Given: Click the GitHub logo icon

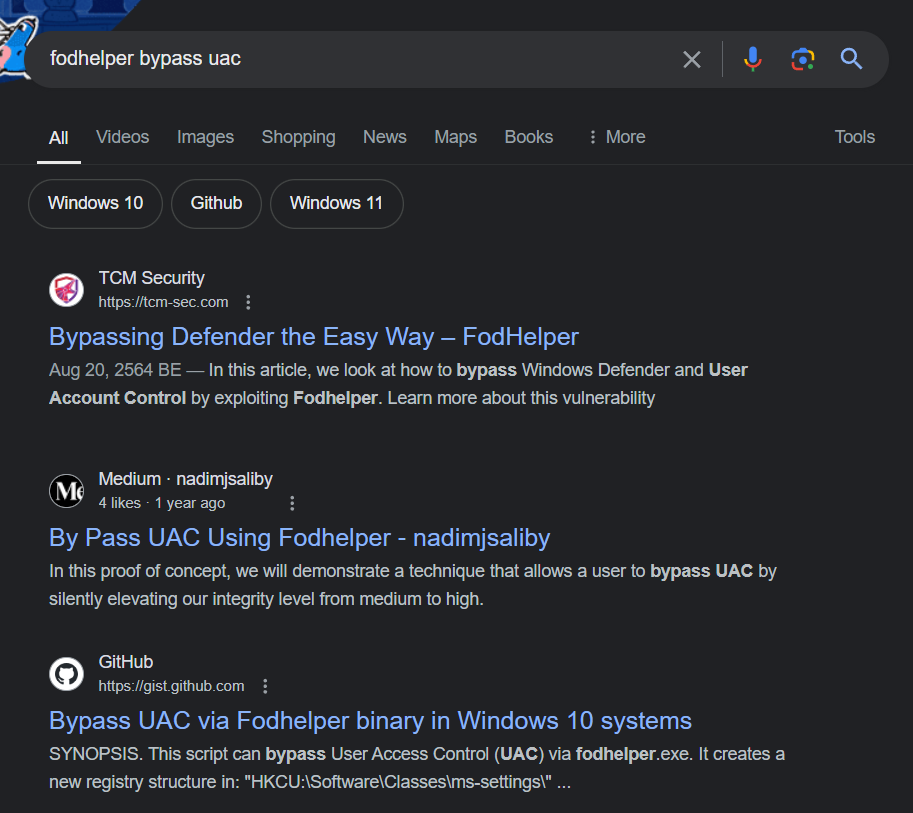Looking at the screenshot, I should click(67, 674).
